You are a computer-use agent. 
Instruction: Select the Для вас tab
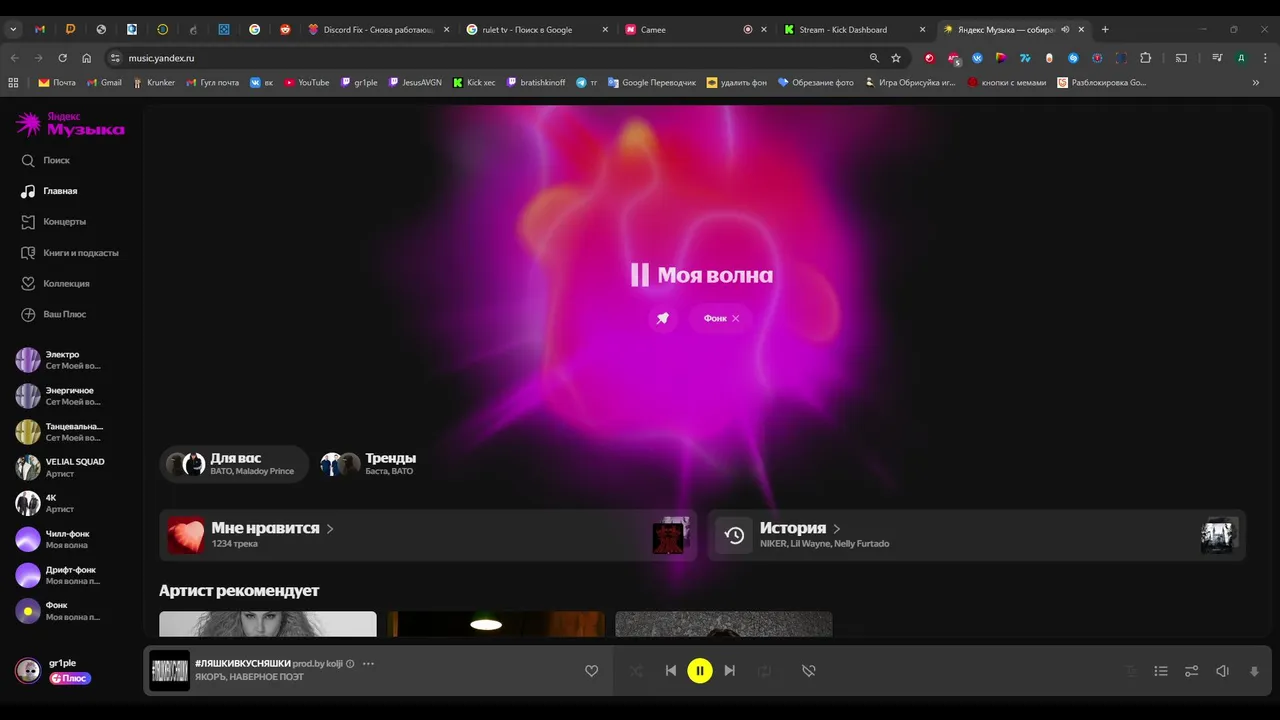point(234,464)
